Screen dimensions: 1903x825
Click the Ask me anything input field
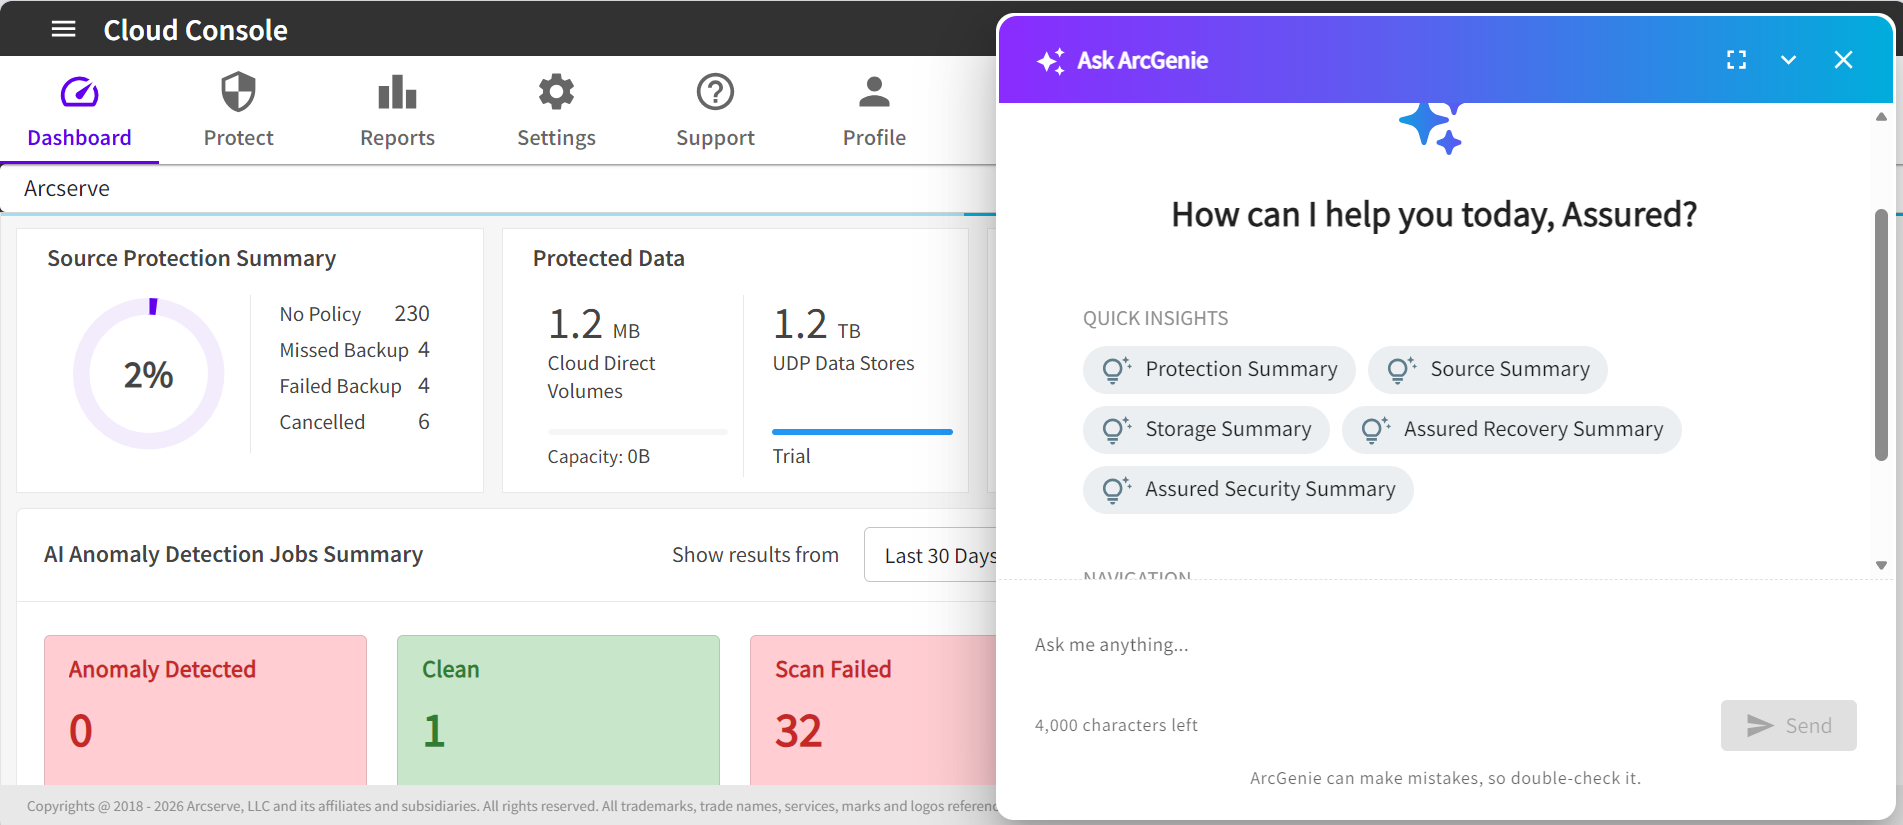click(x=1445, y=645)
